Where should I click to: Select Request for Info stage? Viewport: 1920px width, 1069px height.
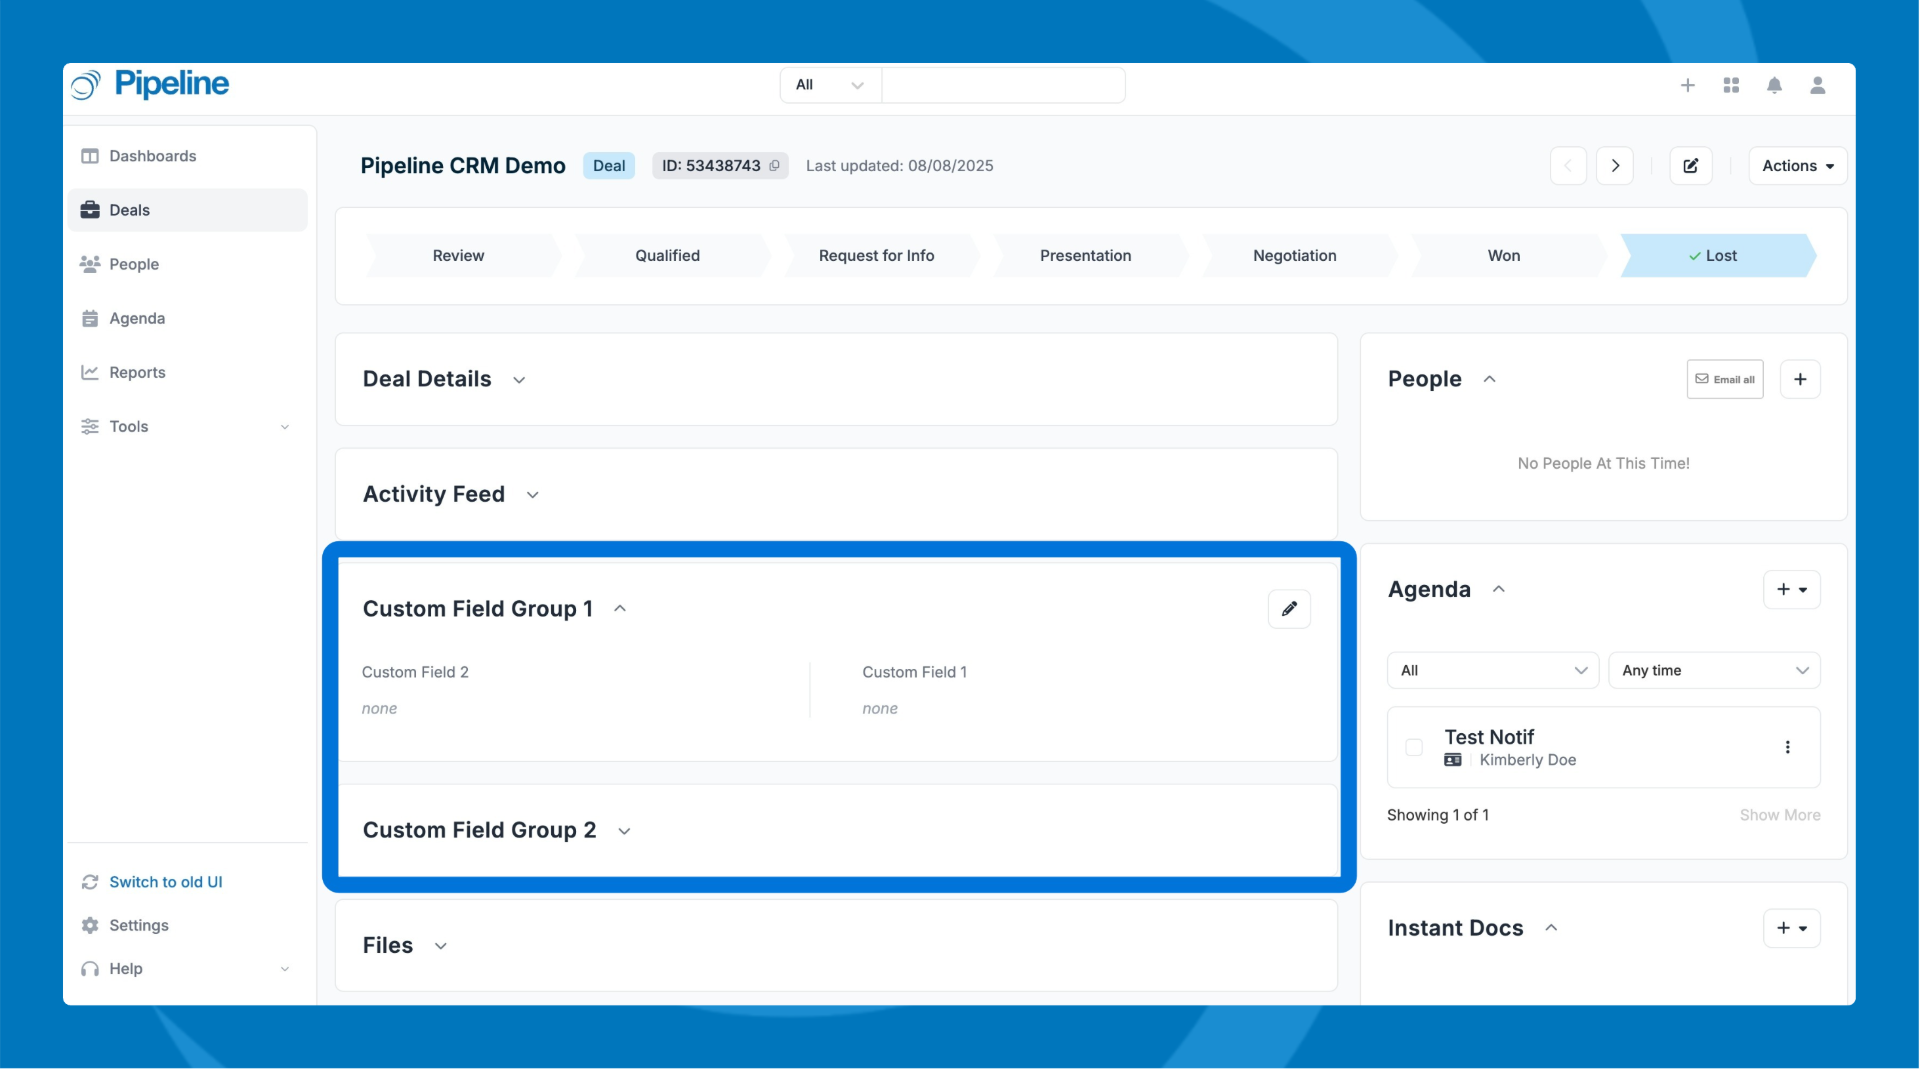tap(877, 256)
